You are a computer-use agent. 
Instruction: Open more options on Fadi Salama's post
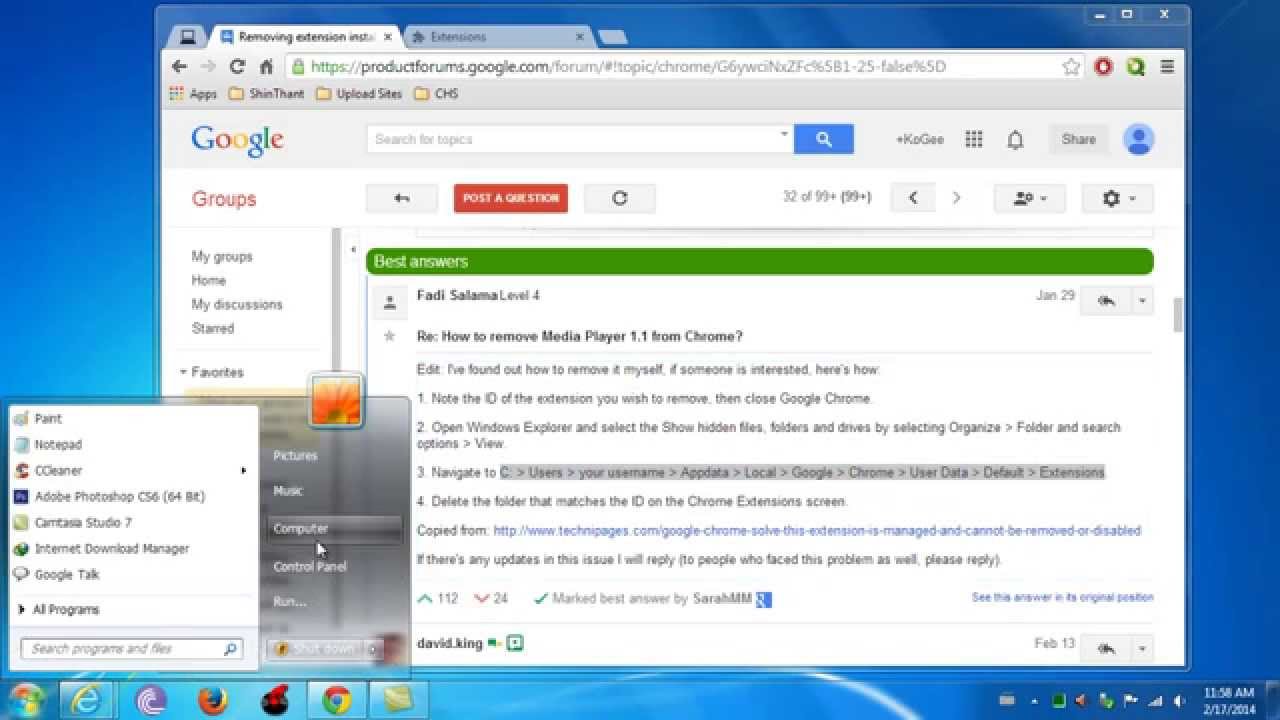[1143, 300]
